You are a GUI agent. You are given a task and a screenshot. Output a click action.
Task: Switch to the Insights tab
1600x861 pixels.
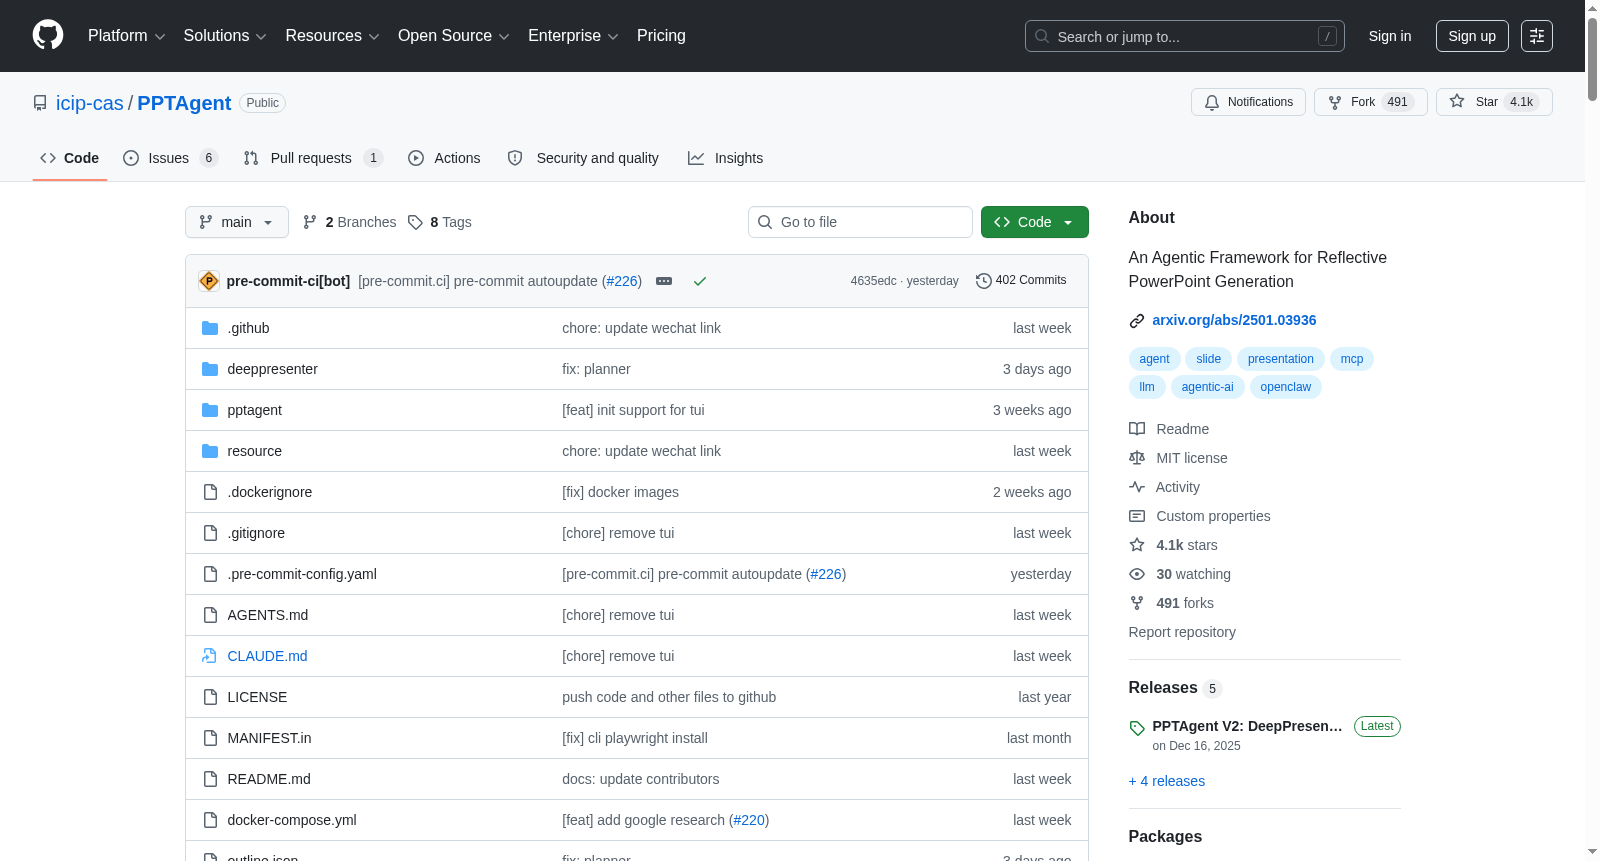click(725, 158)
